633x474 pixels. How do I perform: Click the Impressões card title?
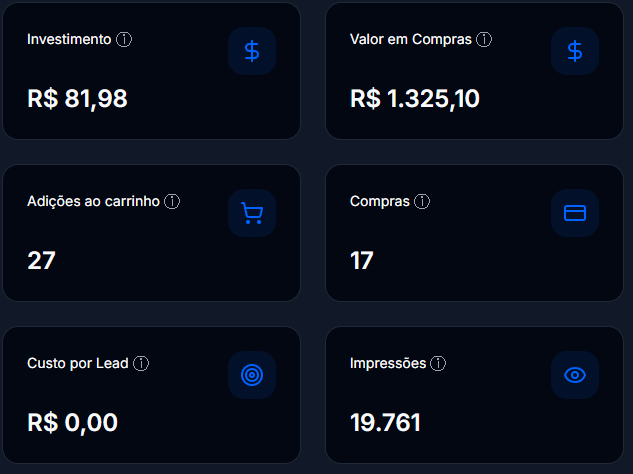388,364
